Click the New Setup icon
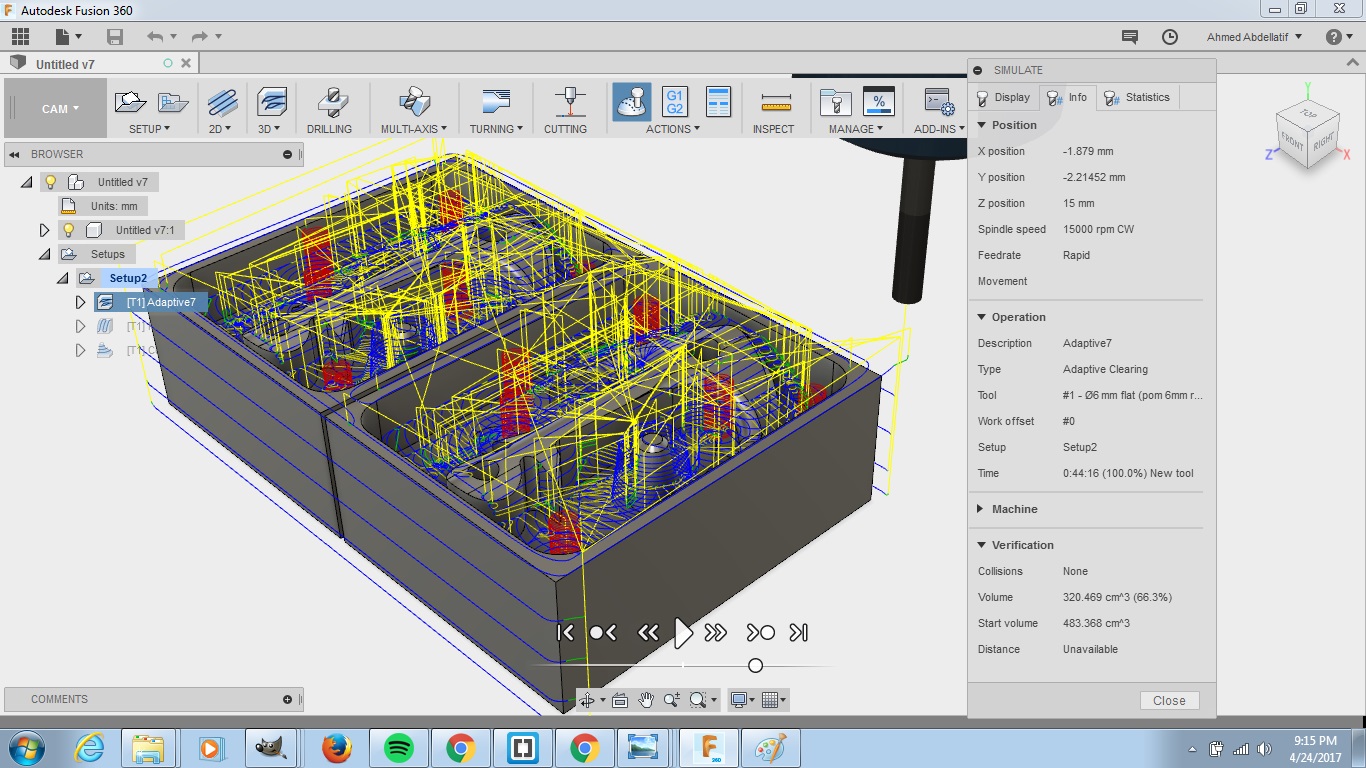1366x768 pixels. point(130,102)
